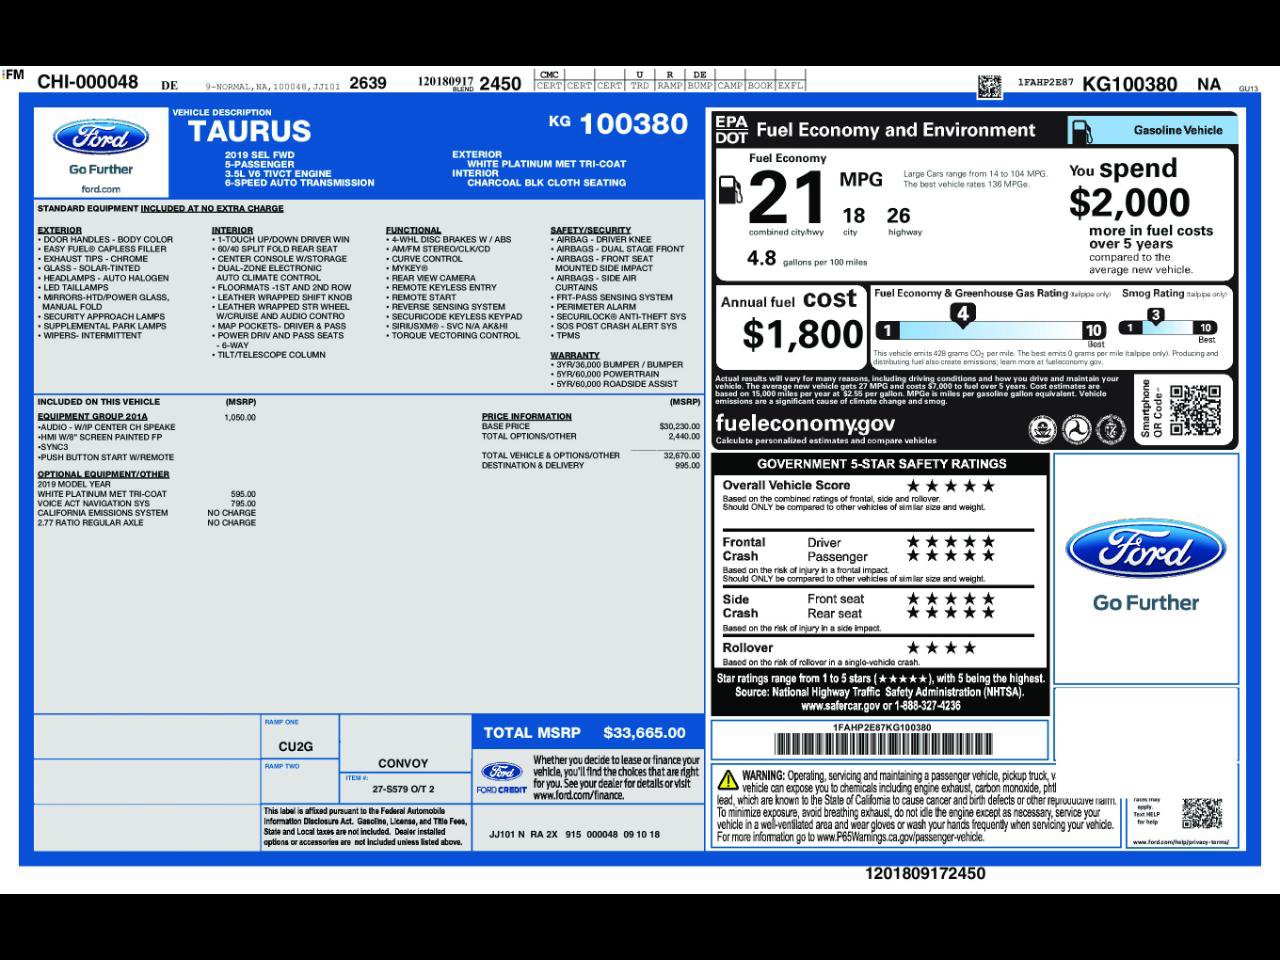Click the Ford Credit logo
Viewport: 1280px width, 960px height.
tap(502, 772)
